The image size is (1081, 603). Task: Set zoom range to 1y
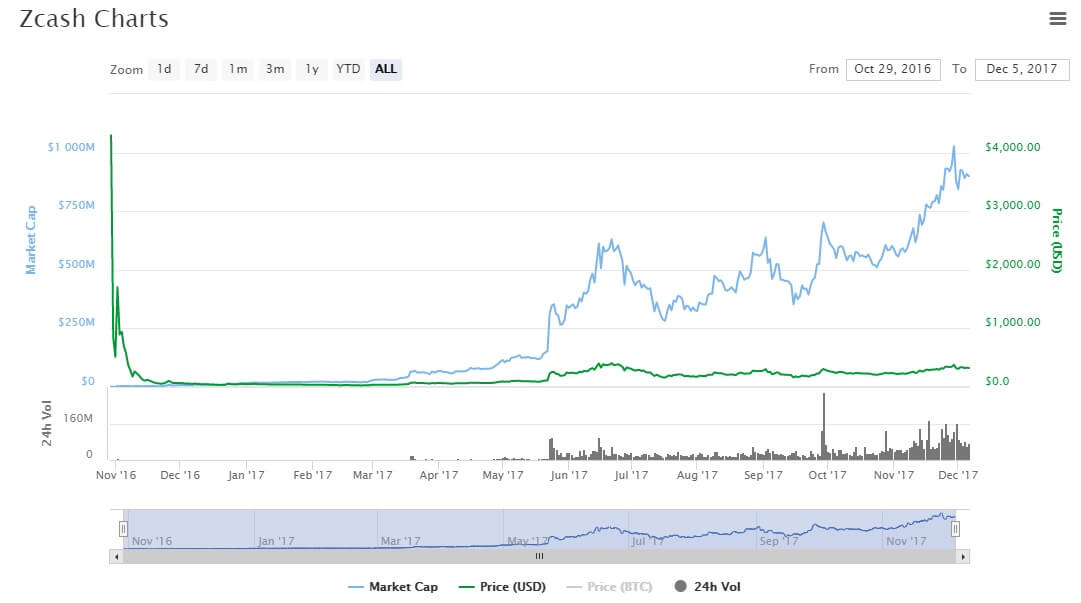pos(312,69)
